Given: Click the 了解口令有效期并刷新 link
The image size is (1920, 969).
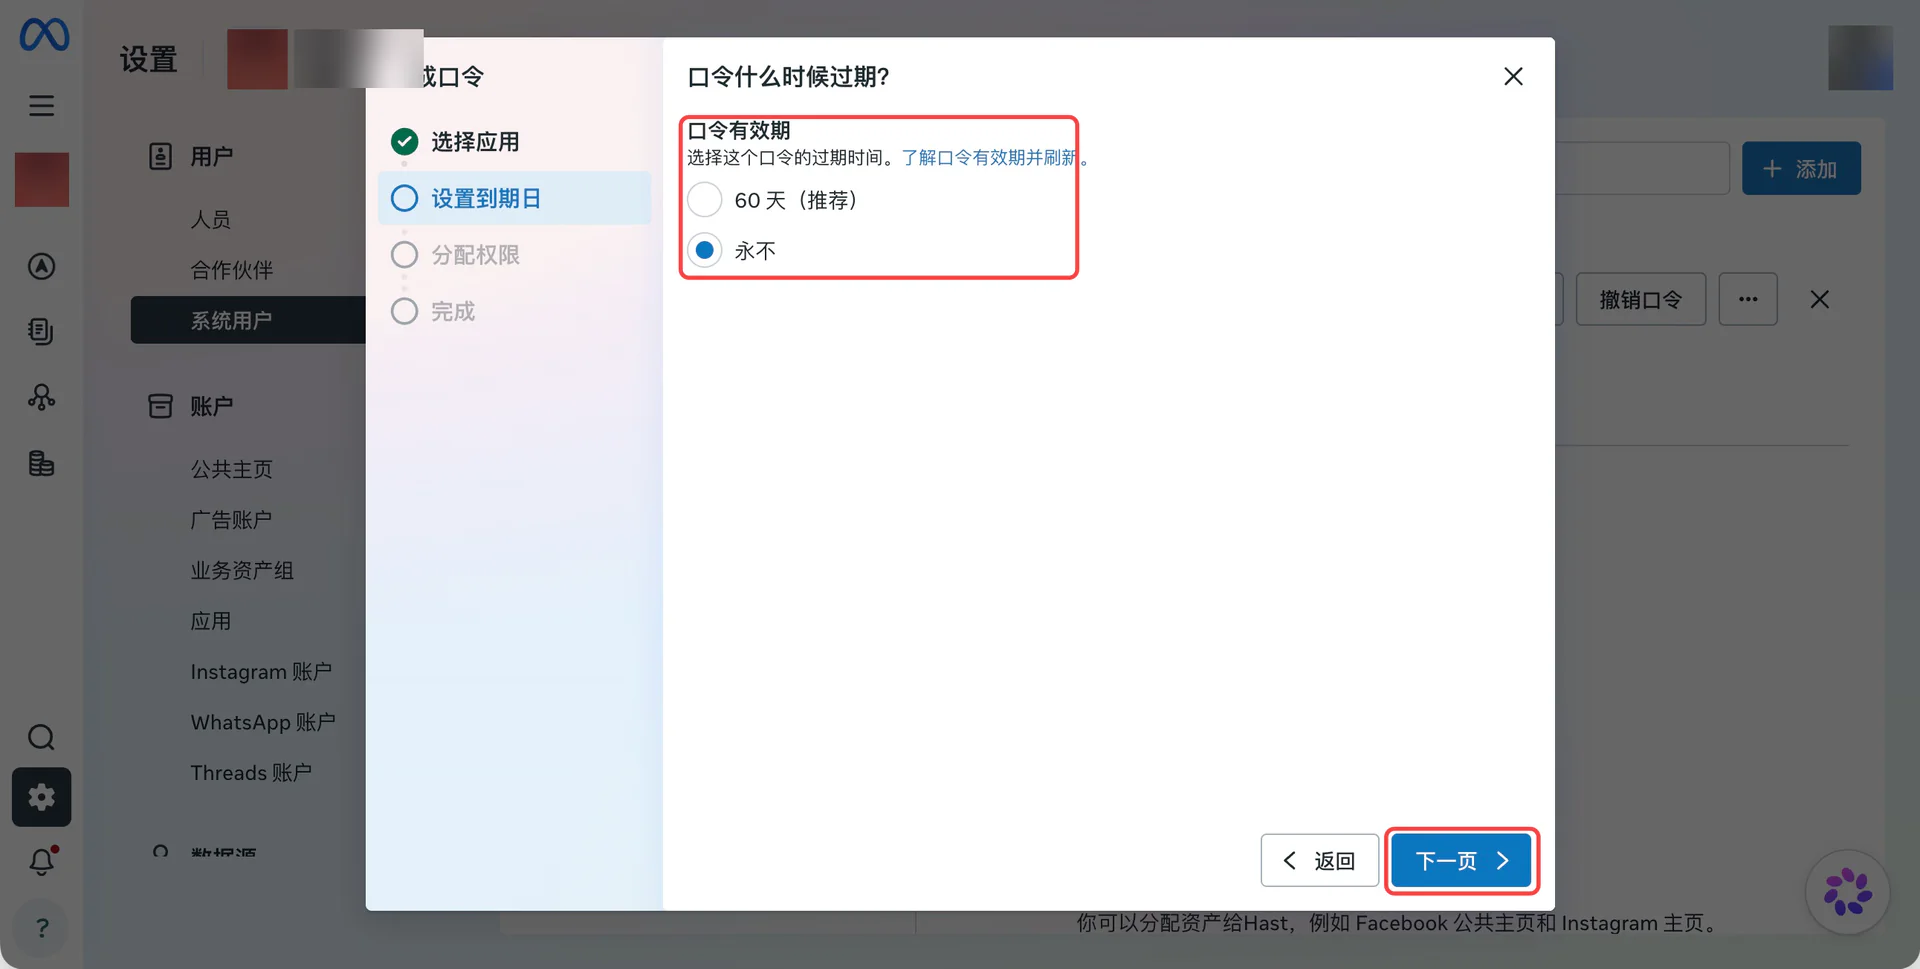Looking at the screenshot, I should click(x=989, y=158).
